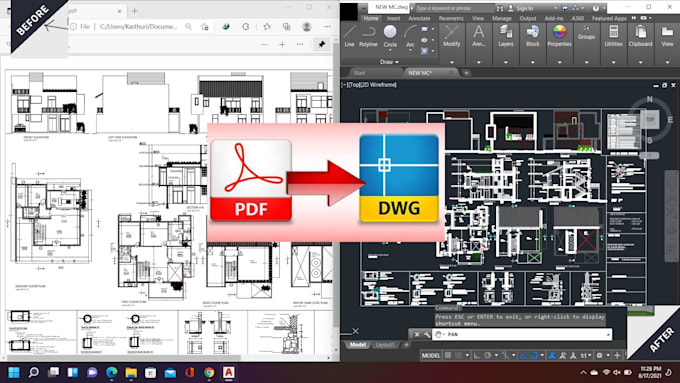Click the AutoCAD keyword search box
Viewport: 680px width, 383px height.
[454, 8]
